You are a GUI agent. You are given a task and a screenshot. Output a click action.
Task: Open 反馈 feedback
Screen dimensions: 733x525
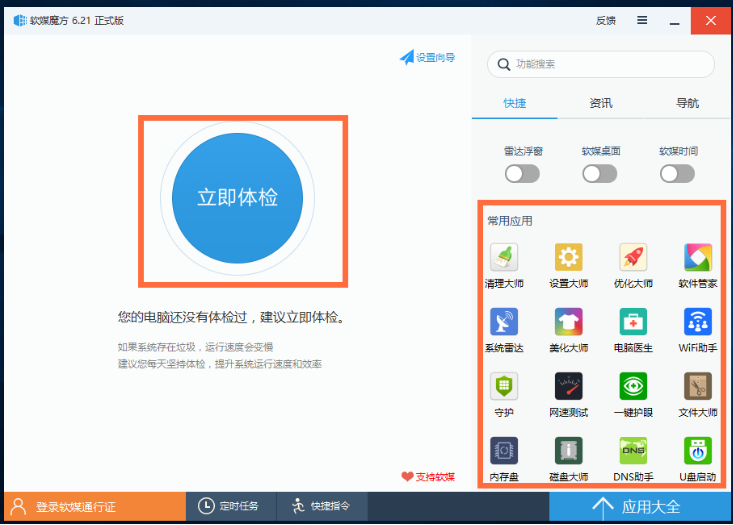(x=606, y=21)
